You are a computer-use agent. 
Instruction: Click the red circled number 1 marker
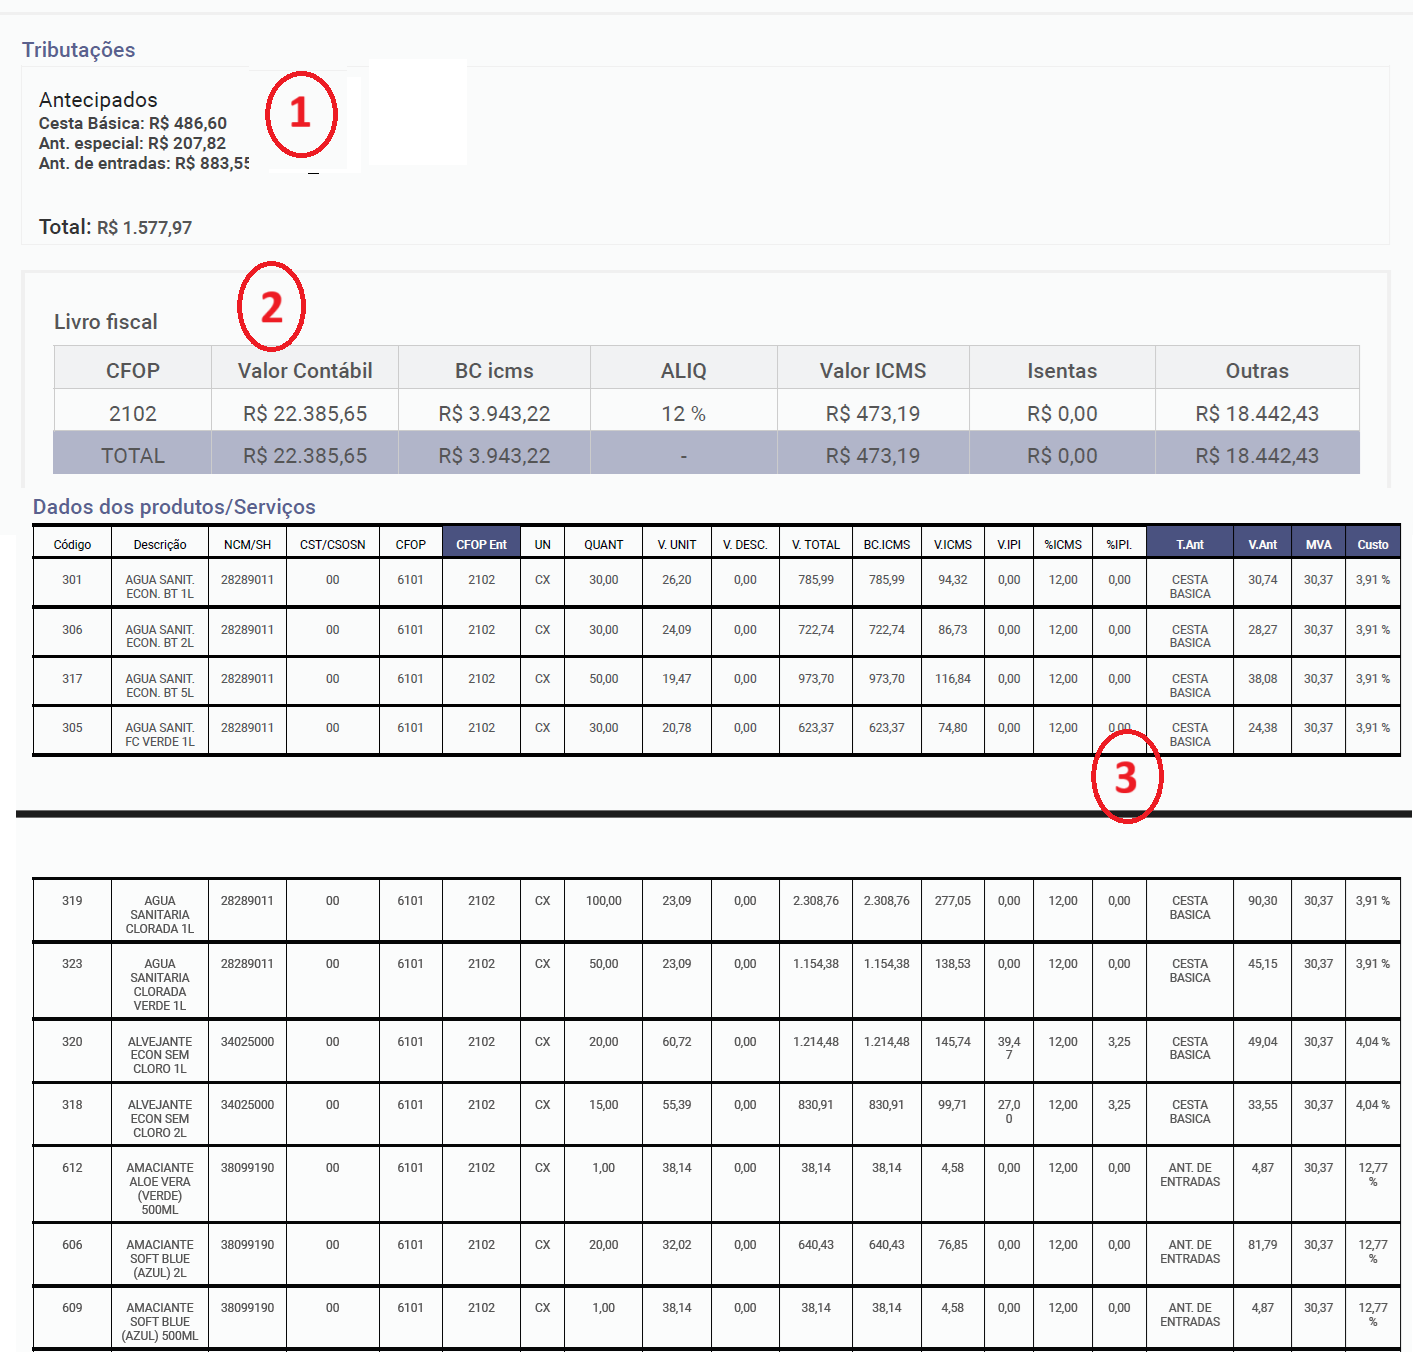point(301,114)
